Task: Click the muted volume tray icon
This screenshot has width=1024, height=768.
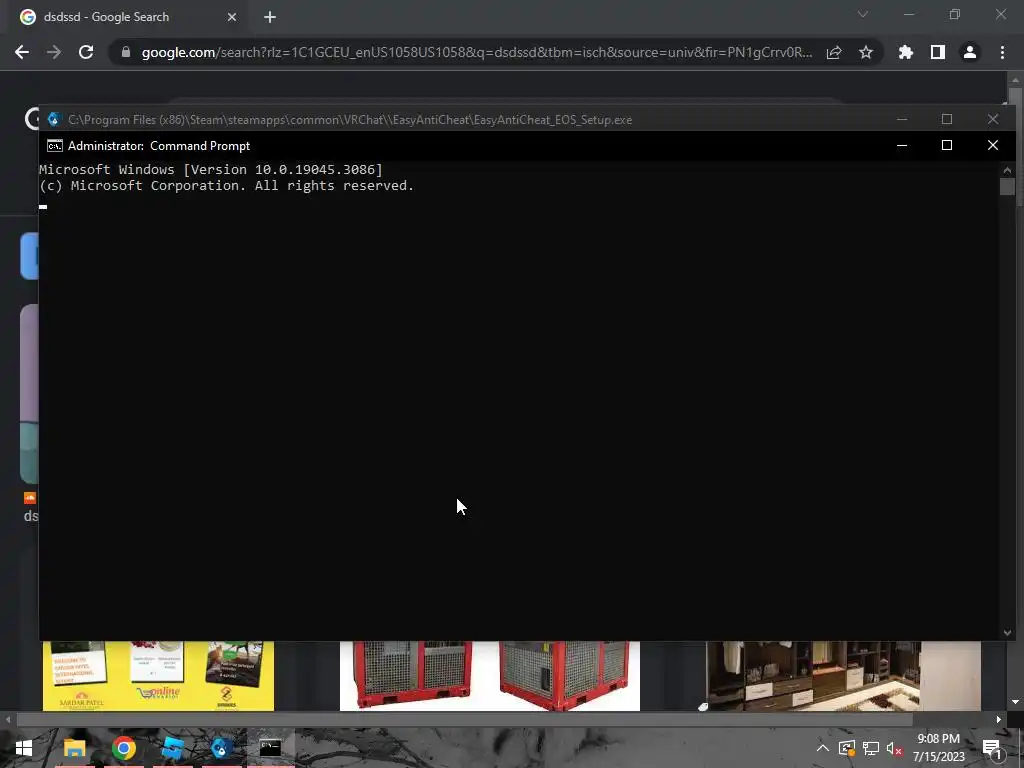Action: pos(895,748)
